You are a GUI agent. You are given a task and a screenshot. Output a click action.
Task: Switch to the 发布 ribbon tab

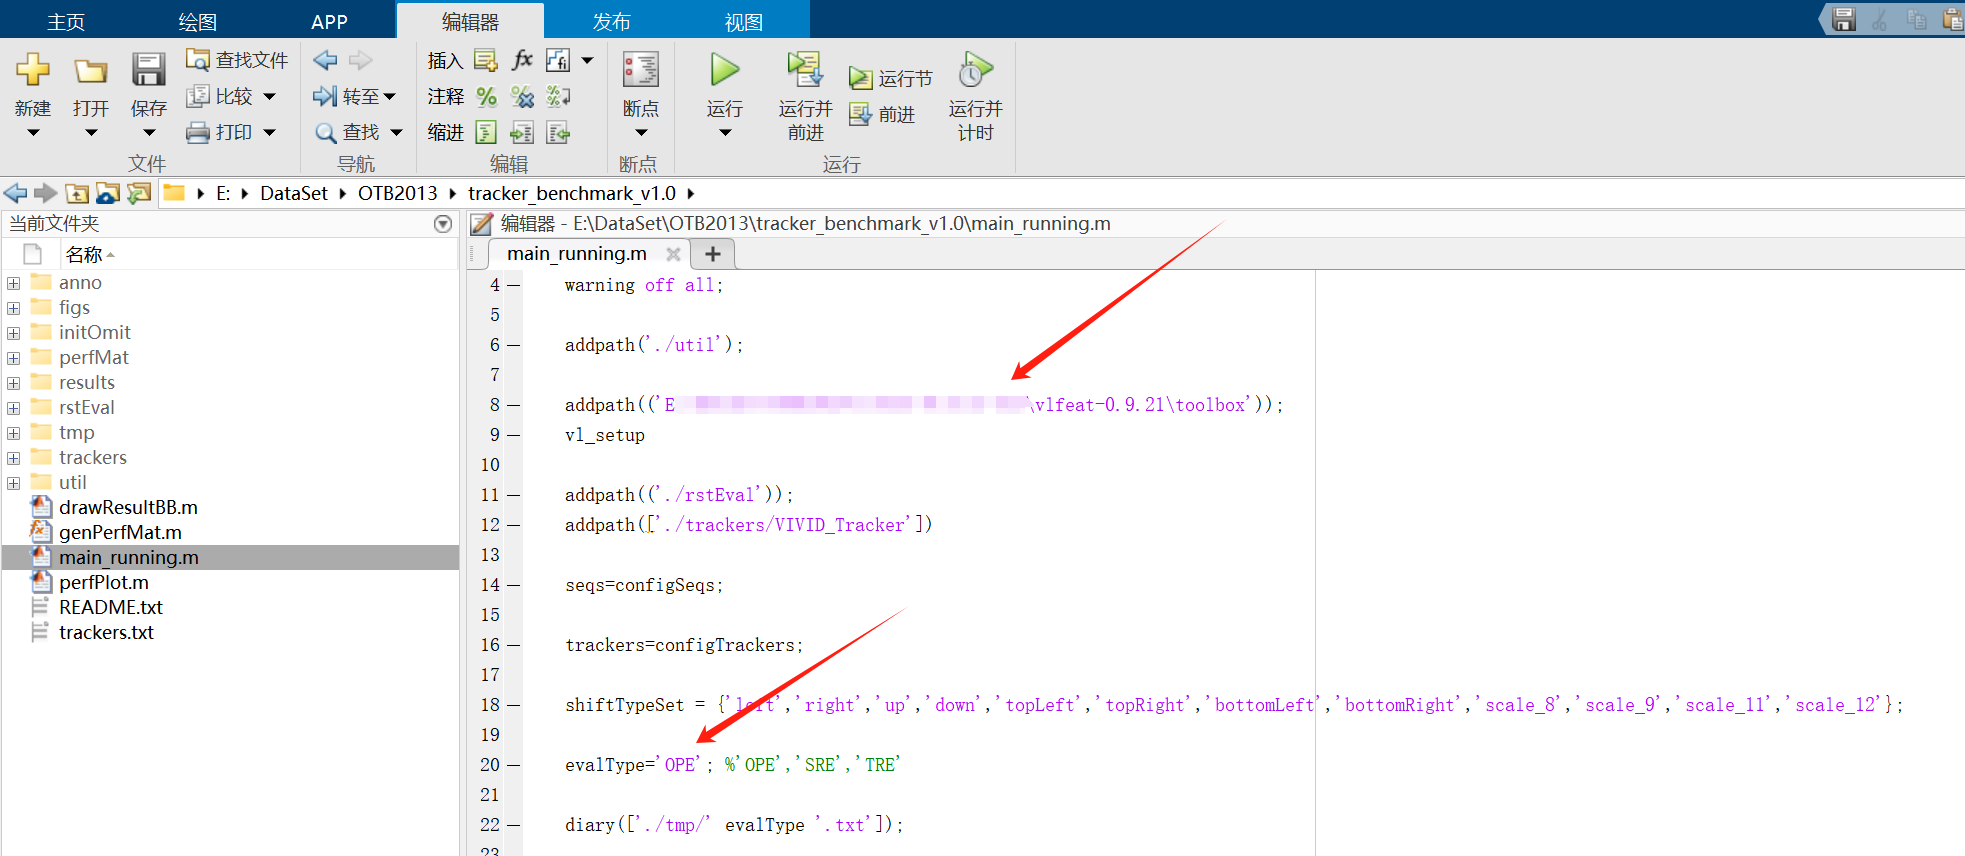(611, 21)
